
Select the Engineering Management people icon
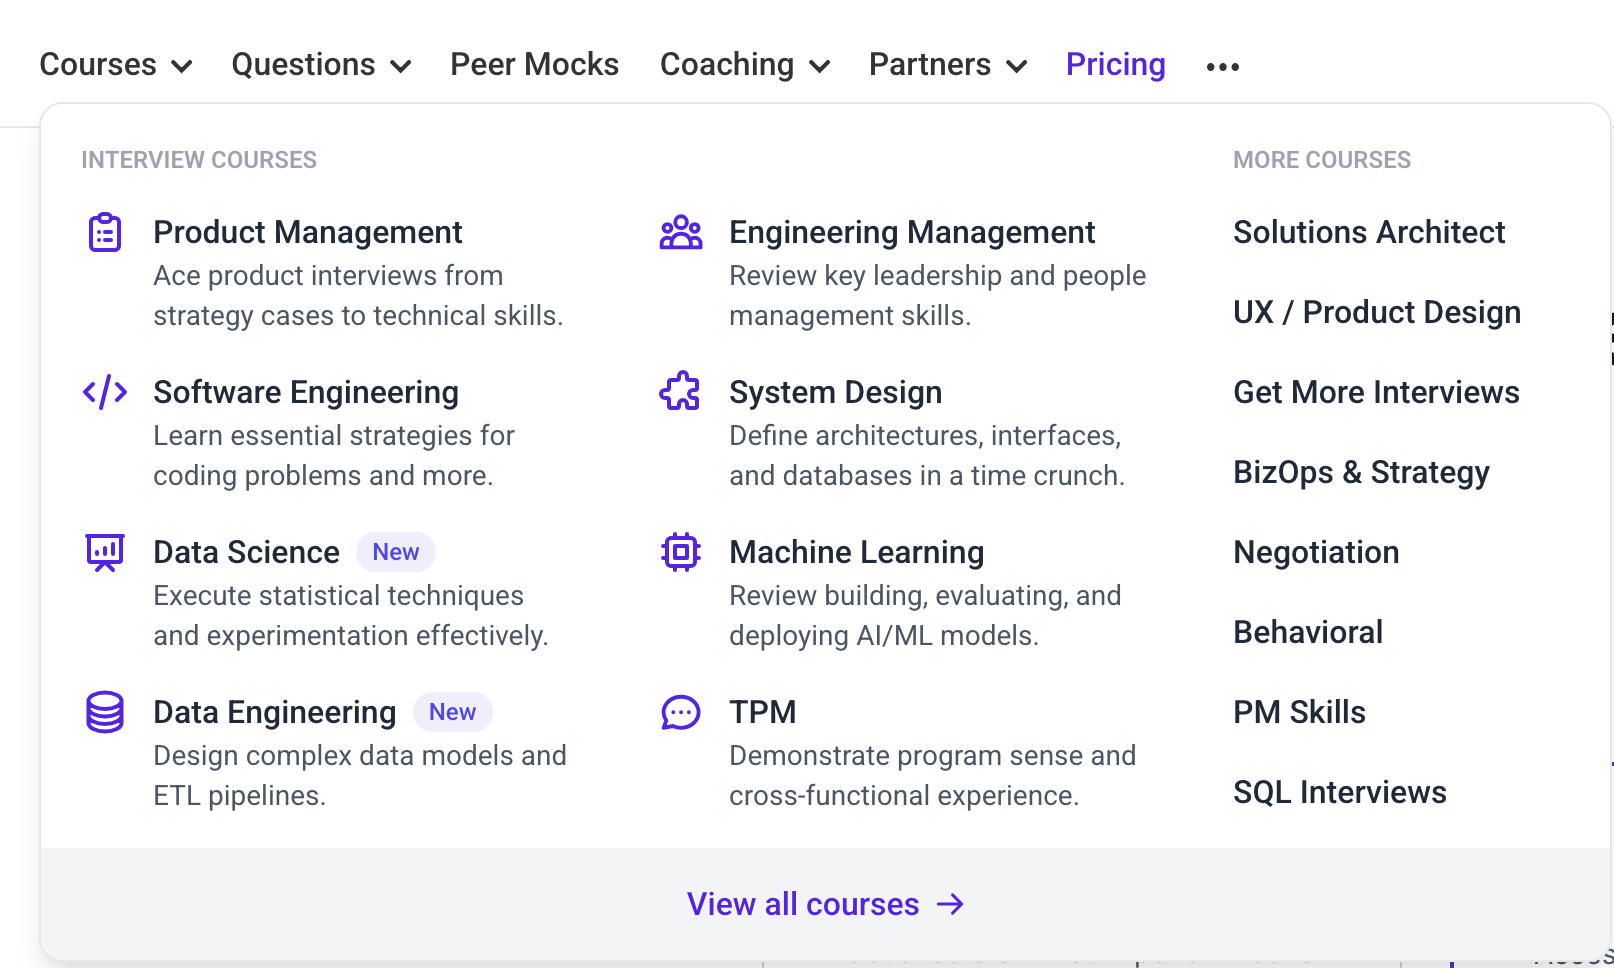click(681, 231)
